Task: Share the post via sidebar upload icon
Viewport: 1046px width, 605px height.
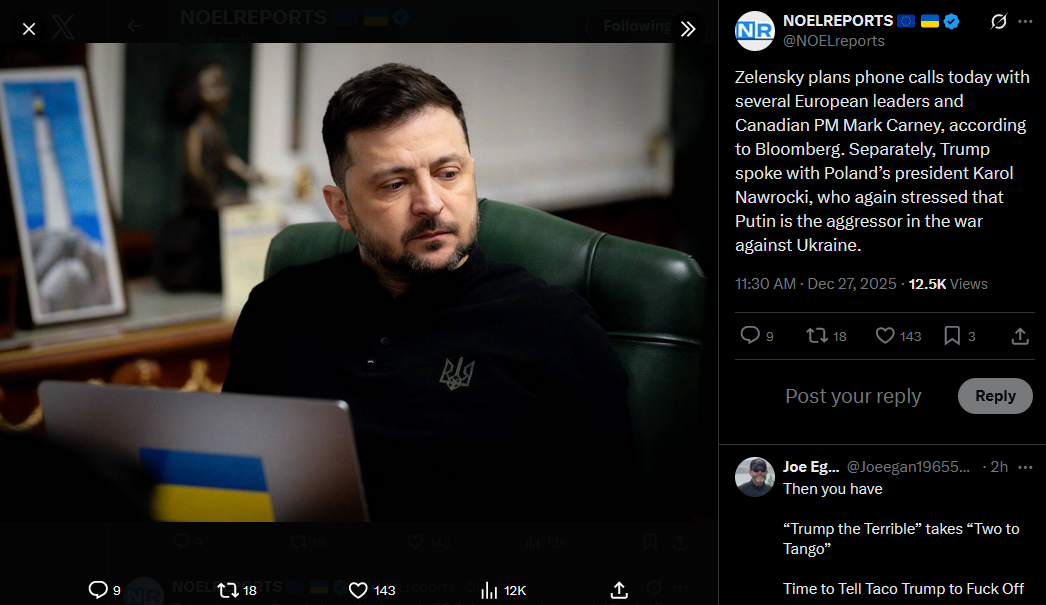Action: 1020,336
